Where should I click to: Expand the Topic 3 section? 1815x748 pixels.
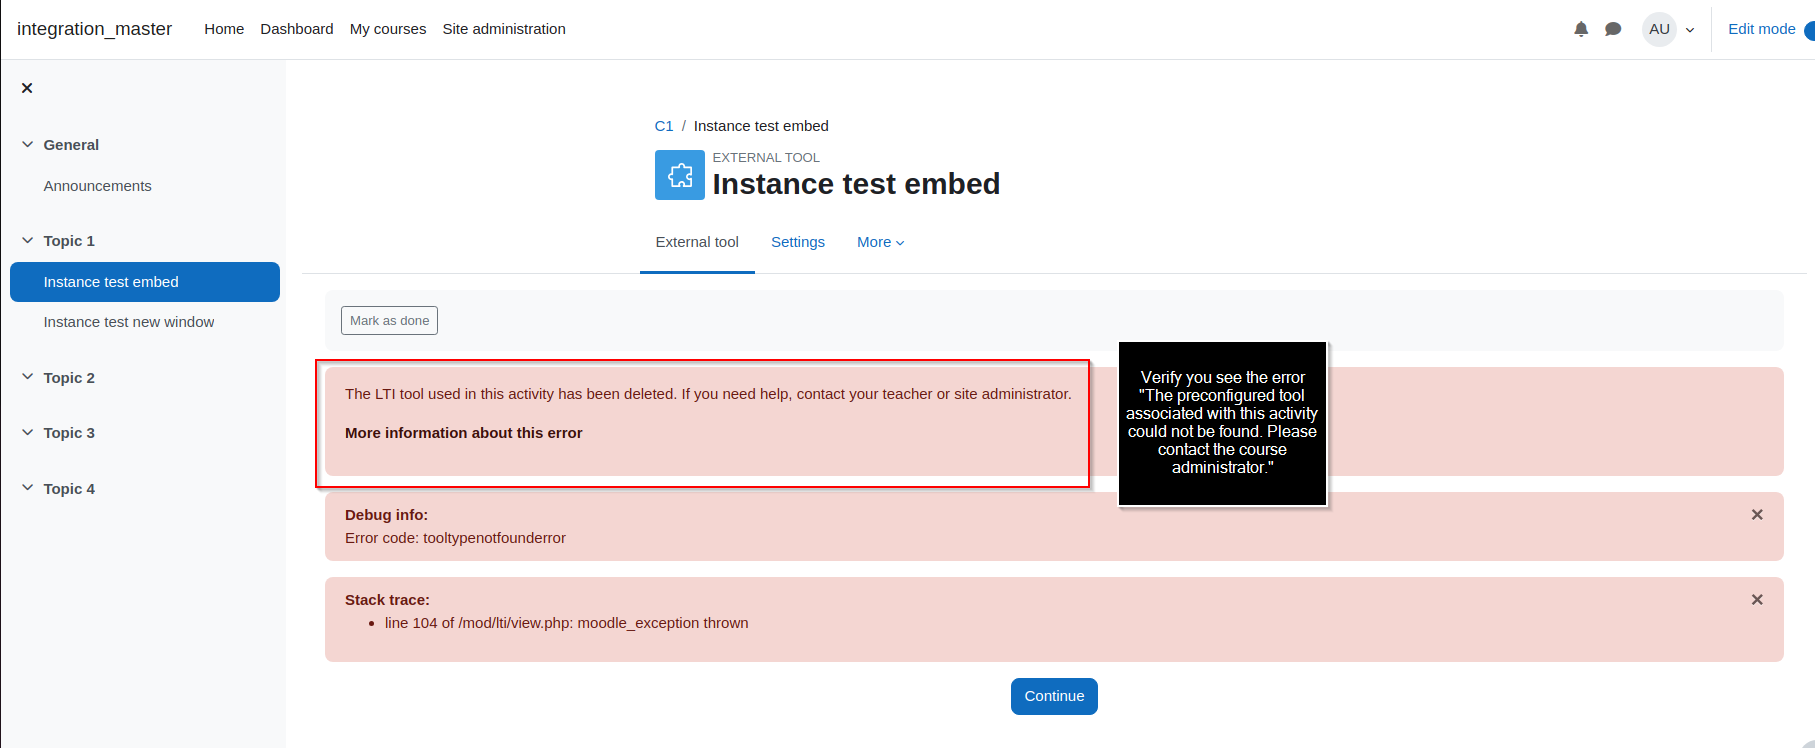tap(28, 433)
